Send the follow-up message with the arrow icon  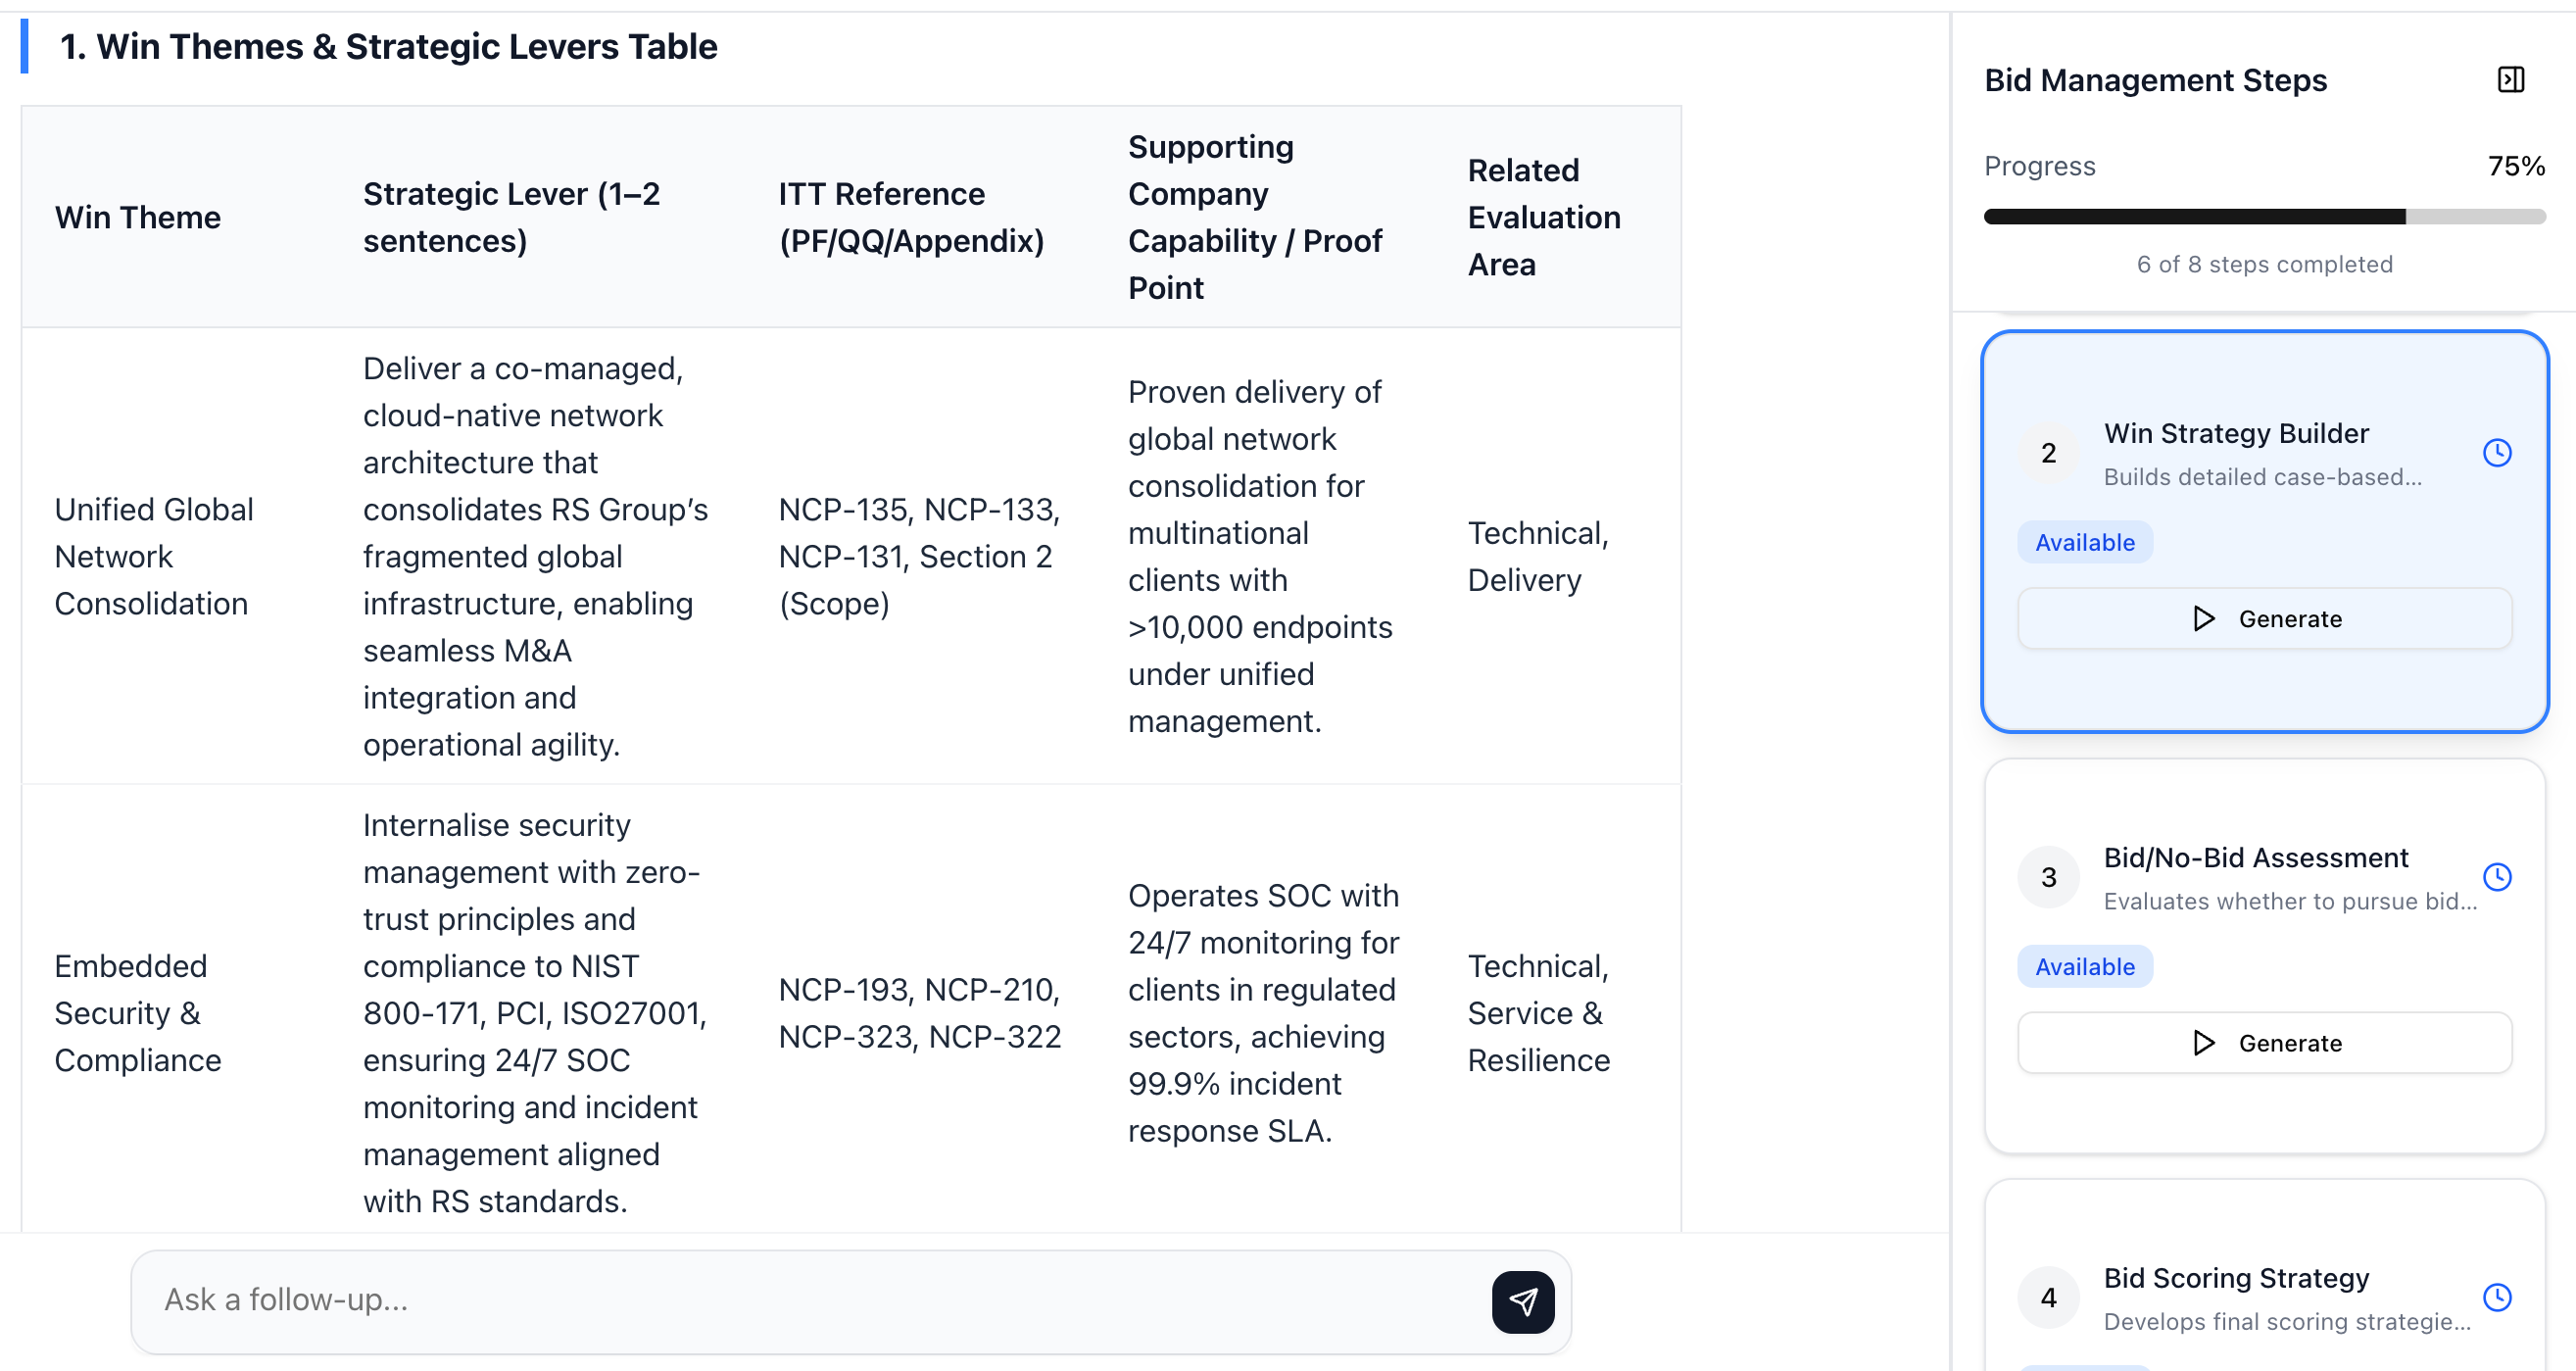(x=1522, y=1301)
